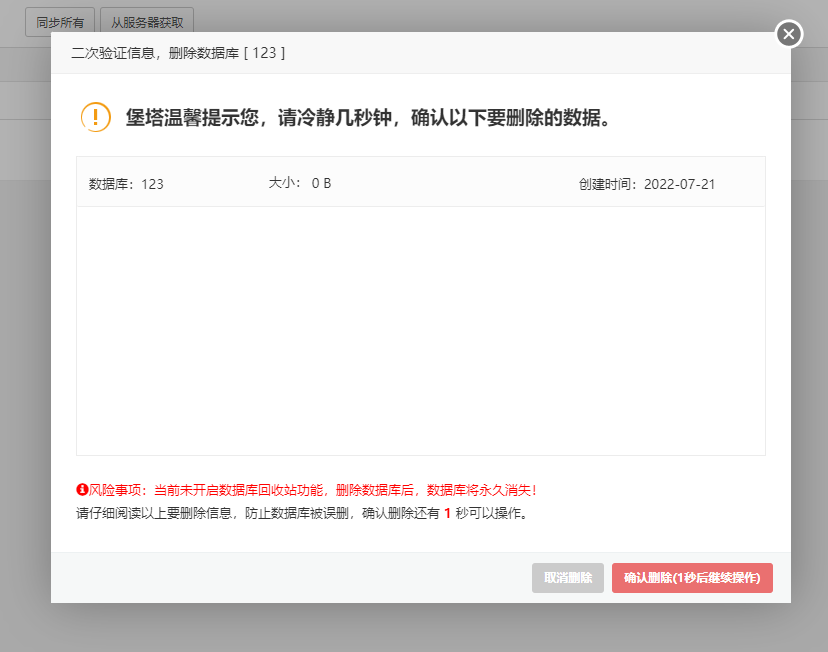Screen dimensions: 828x652
Task: Confirm deletion with the 确认删除 button
Action: (x=692, y=578)
